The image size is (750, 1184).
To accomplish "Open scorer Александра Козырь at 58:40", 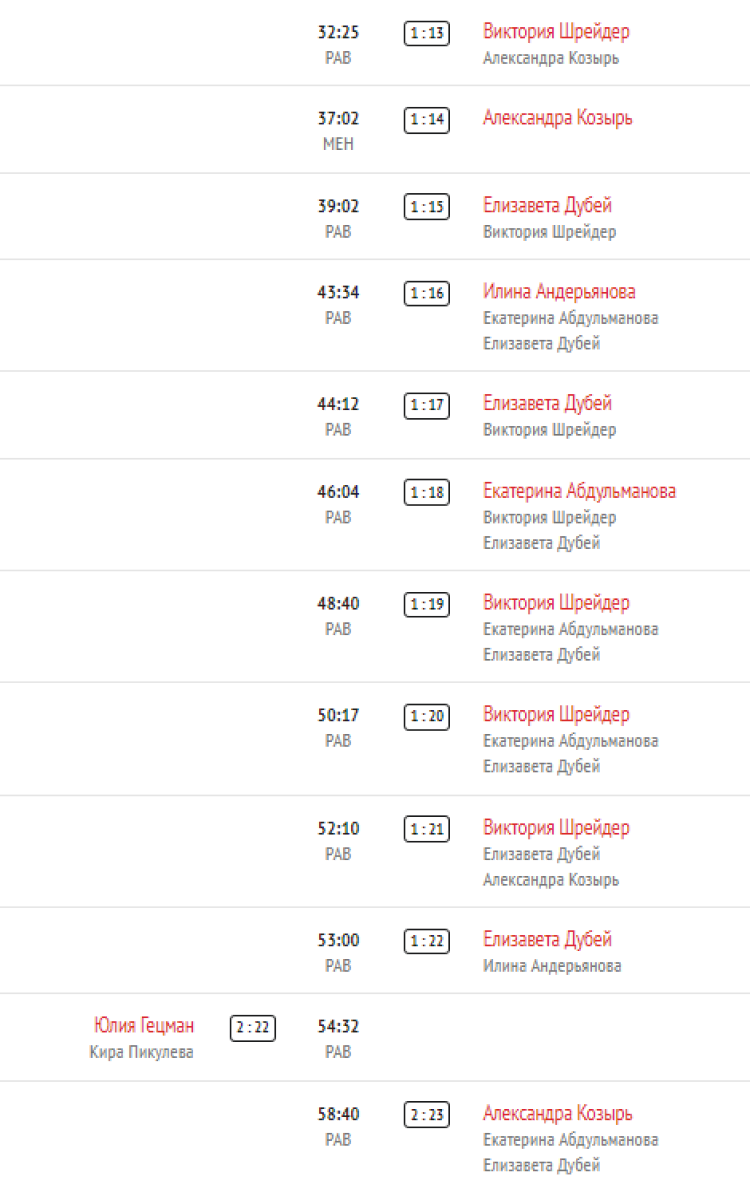I will tap(557, 1114).
